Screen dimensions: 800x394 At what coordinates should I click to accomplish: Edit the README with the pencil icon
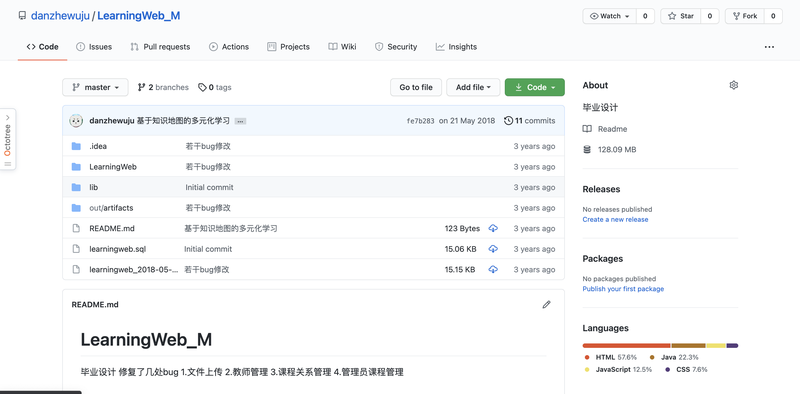546,305
